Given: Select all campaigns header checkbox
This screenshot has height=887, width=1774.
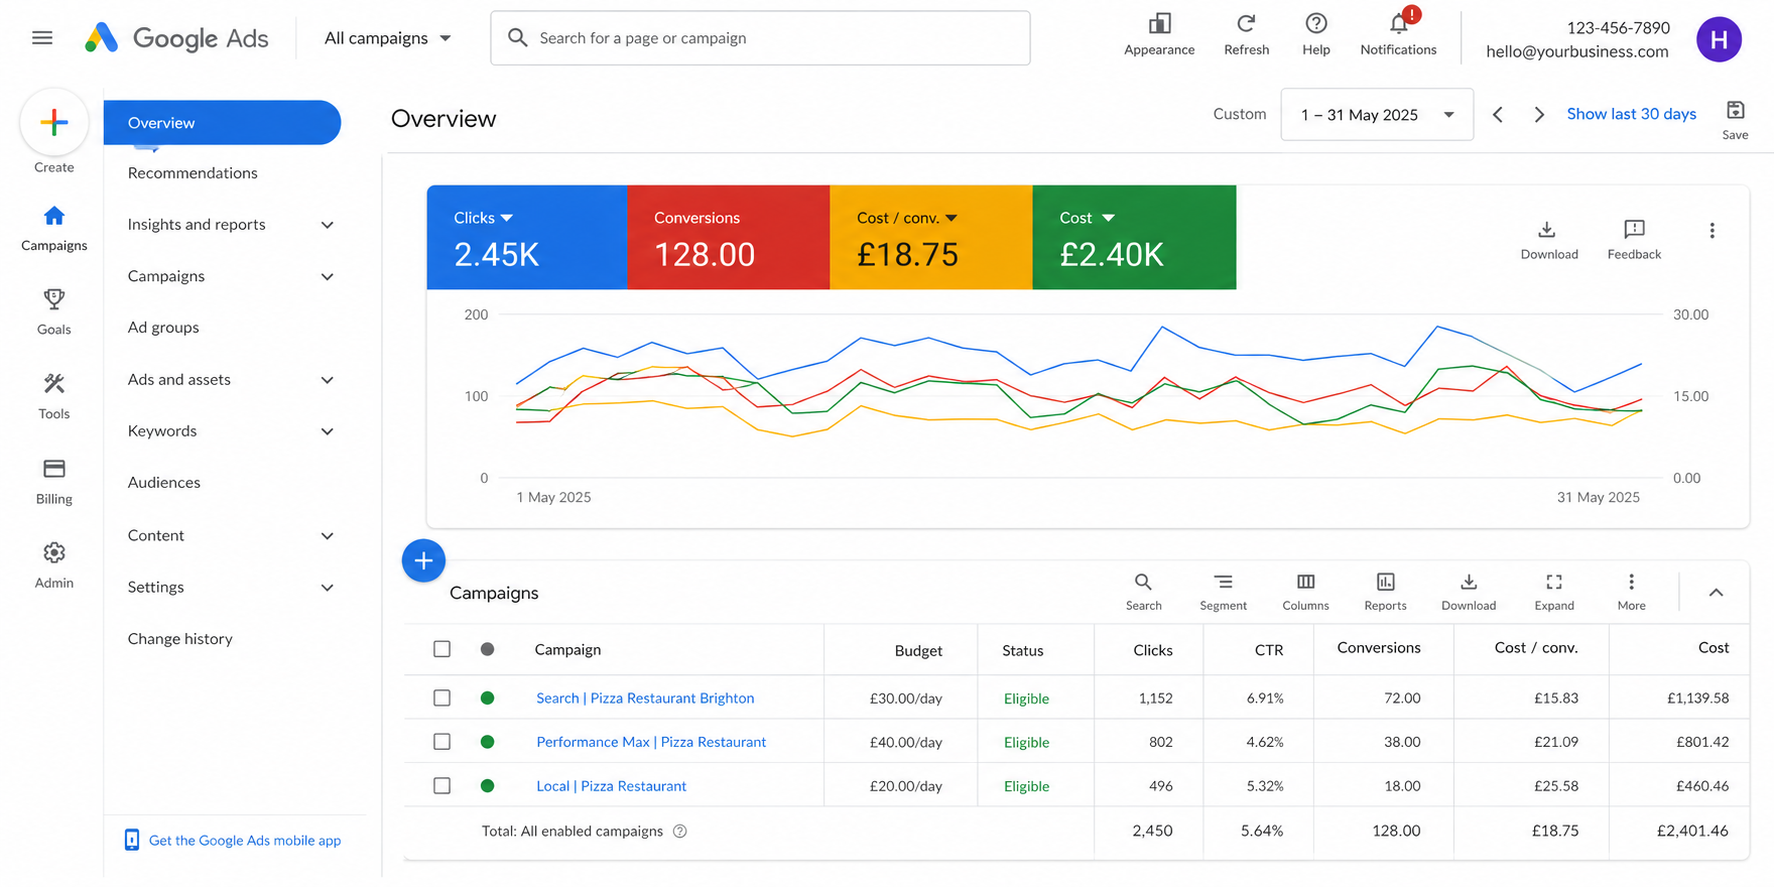Looking at the screenshot, I should (442, 649).
